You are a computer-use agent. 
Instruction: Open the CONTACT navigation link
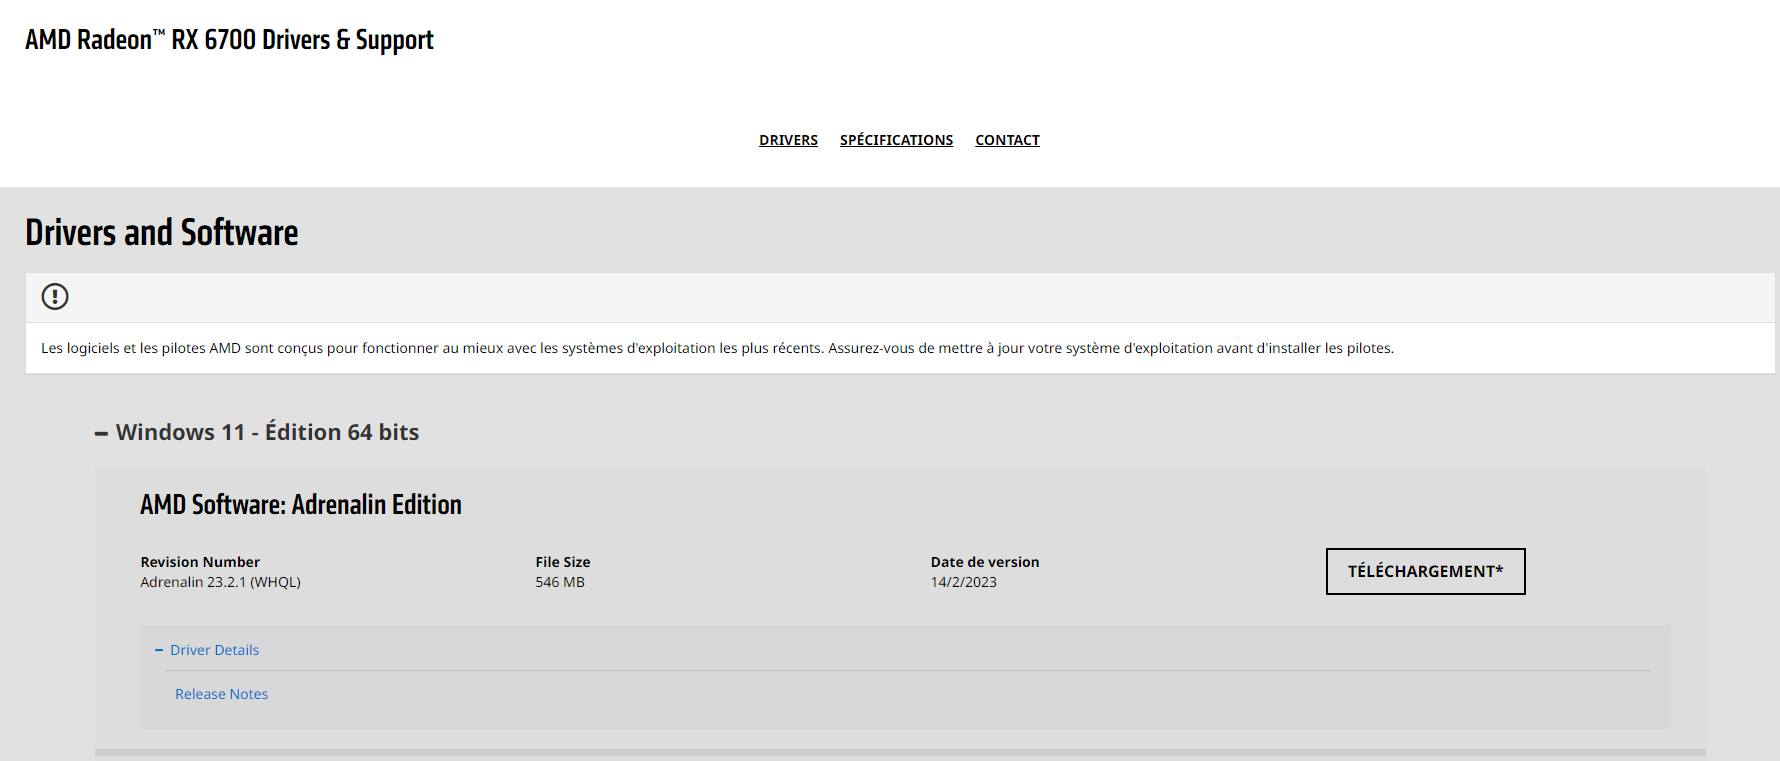pyautogui.click(x=1007, y=140)
